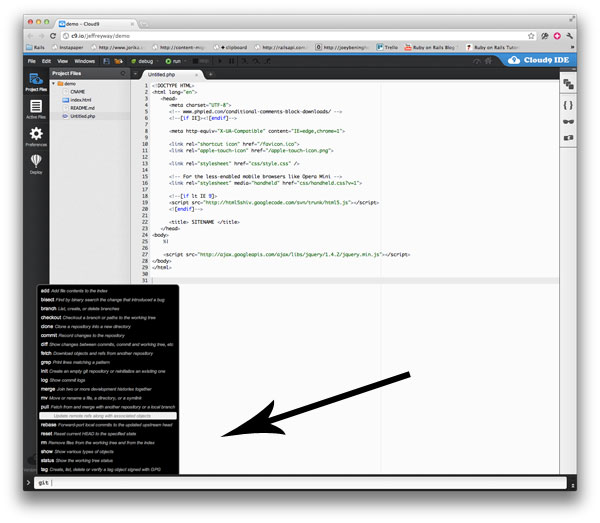This screenshot has height=523, width=600.
Task: Open the Instapaper bookmark
Action: 68,47
